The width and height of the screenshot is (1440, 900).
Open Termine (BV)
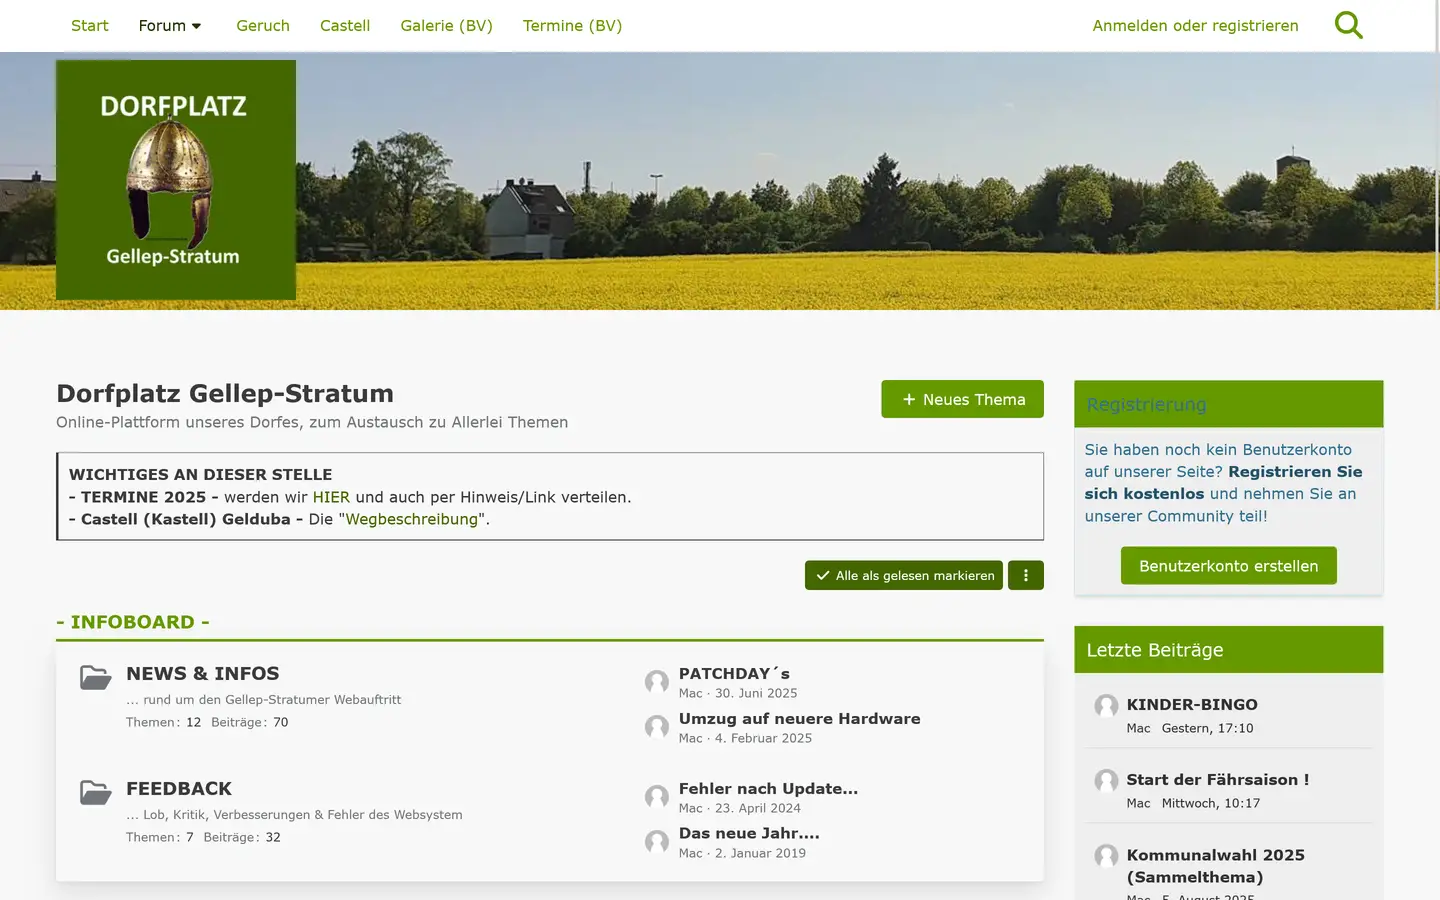(x=572, y=25)
